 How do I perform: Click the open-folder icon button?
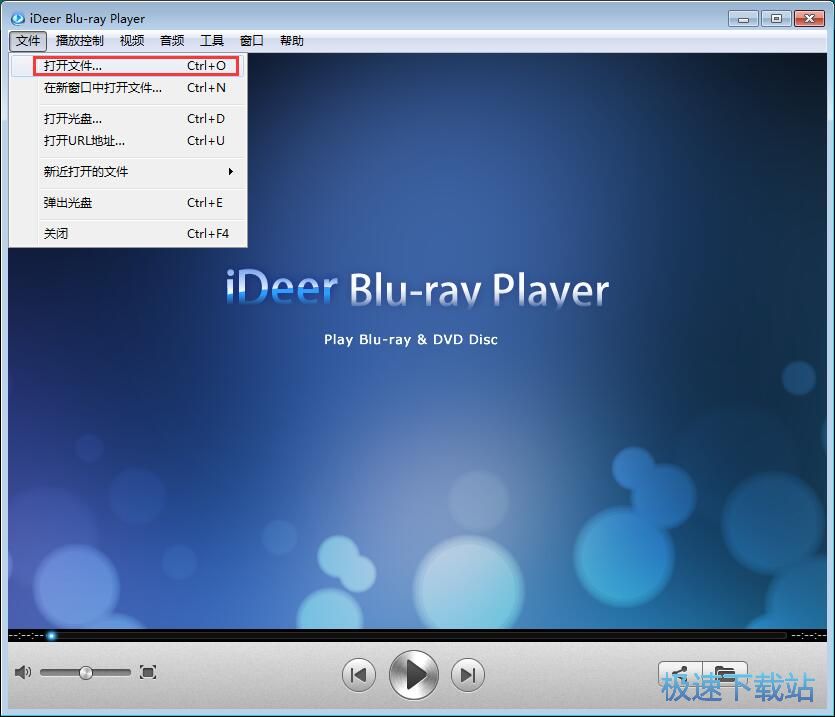(725, 675)
